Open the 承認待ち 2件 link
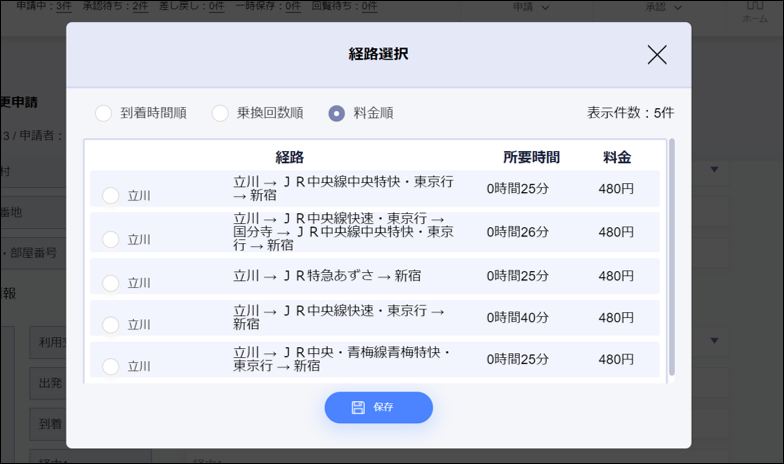Viewport: 784px width, 464px height. coord(143,7)
